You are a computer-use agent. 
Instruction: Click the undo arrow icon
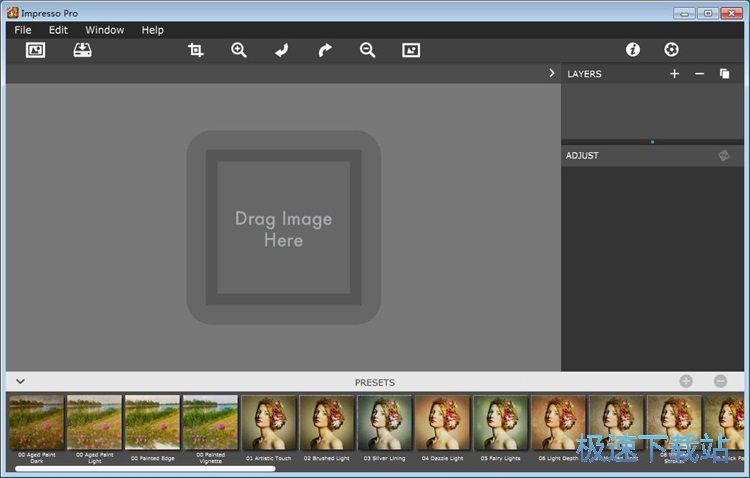click(x=282, y=50)
